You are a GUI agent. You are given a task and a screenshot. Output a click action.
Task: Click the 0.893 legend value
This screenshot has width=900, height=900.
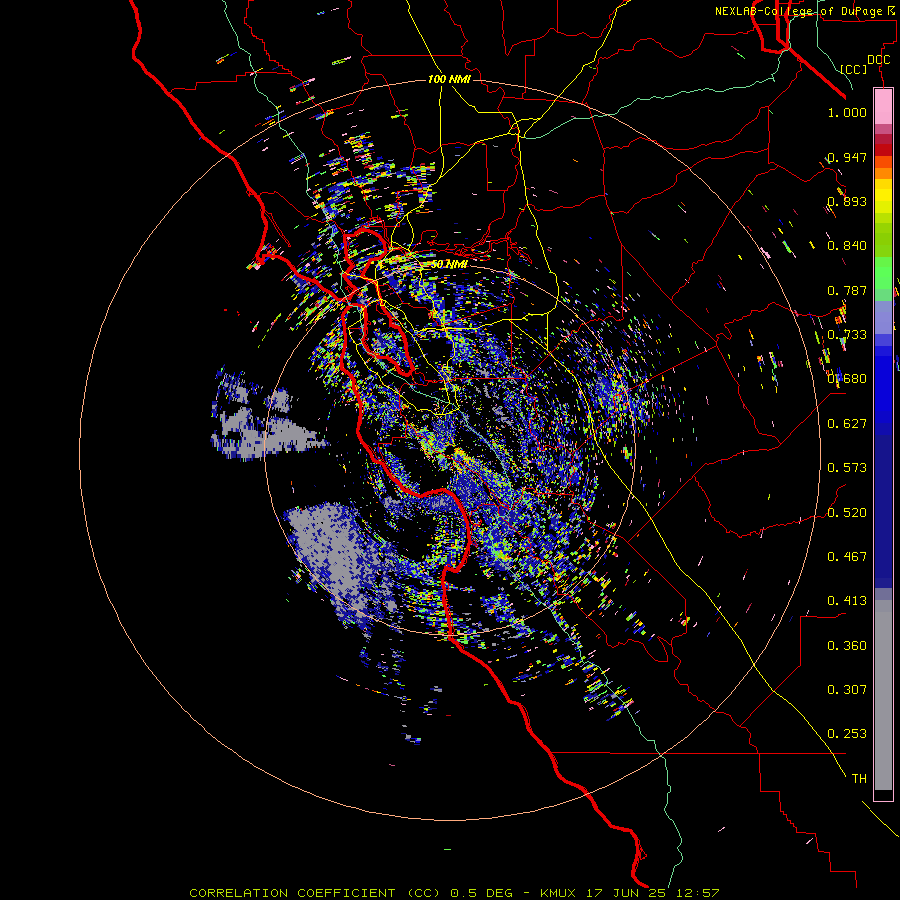pyautogui.click(x=847, y=201)
